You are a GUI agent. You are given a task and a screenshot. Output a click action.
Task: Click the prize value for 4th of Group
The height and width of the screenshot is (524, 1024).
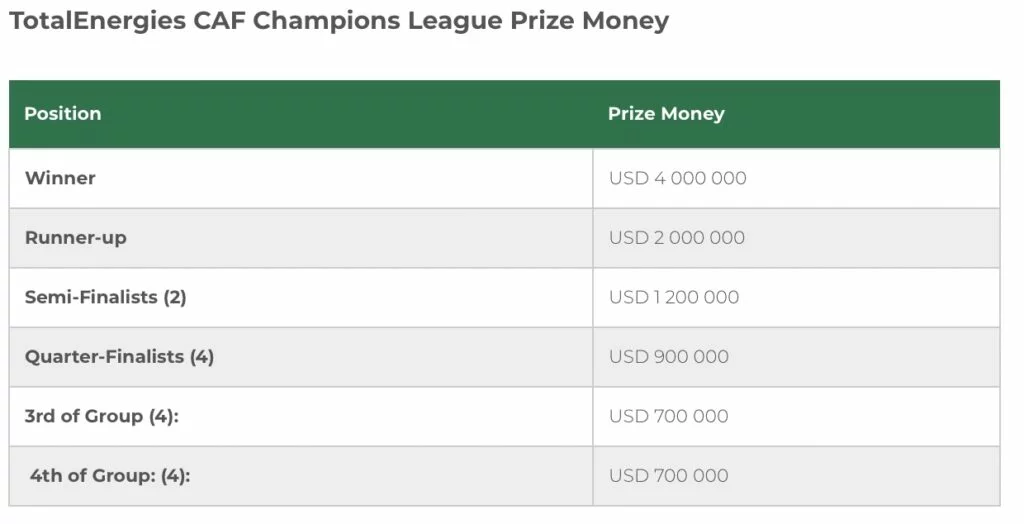coord(669,476)
